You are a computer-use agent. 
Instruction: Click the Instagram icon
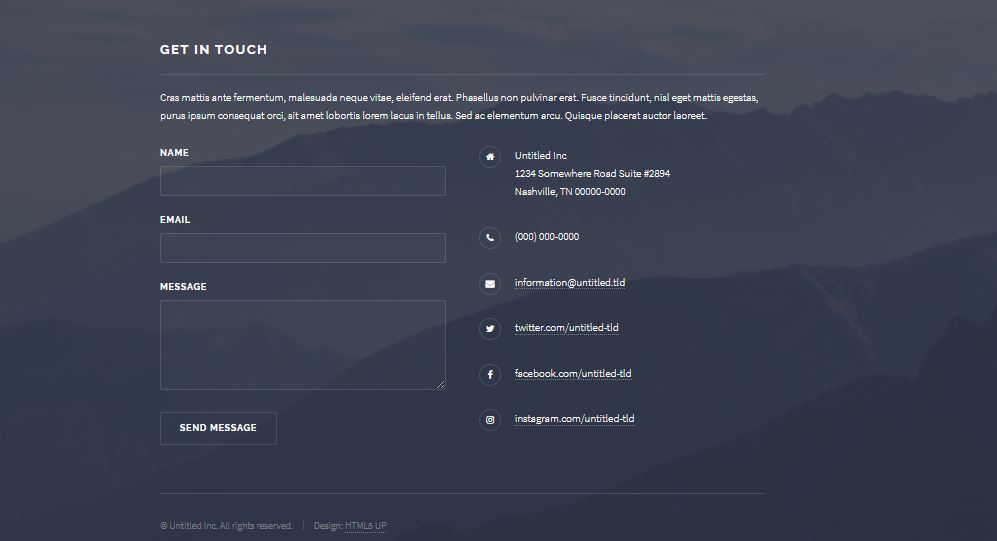click(490, 420)
